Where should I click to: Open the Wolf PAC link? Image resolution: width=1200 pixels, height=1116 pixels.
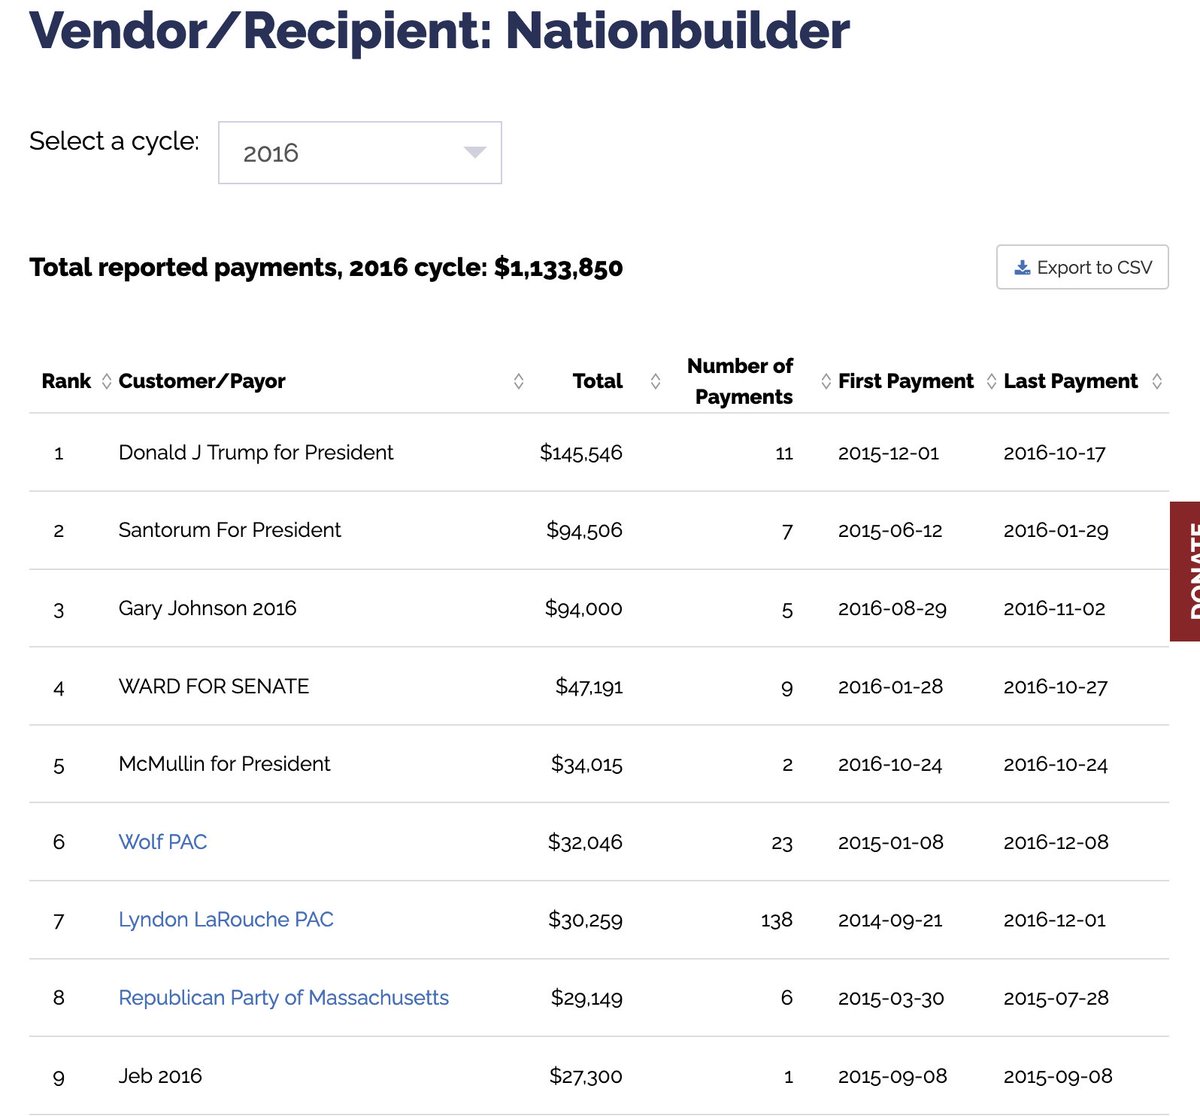[x=163, y=842]
